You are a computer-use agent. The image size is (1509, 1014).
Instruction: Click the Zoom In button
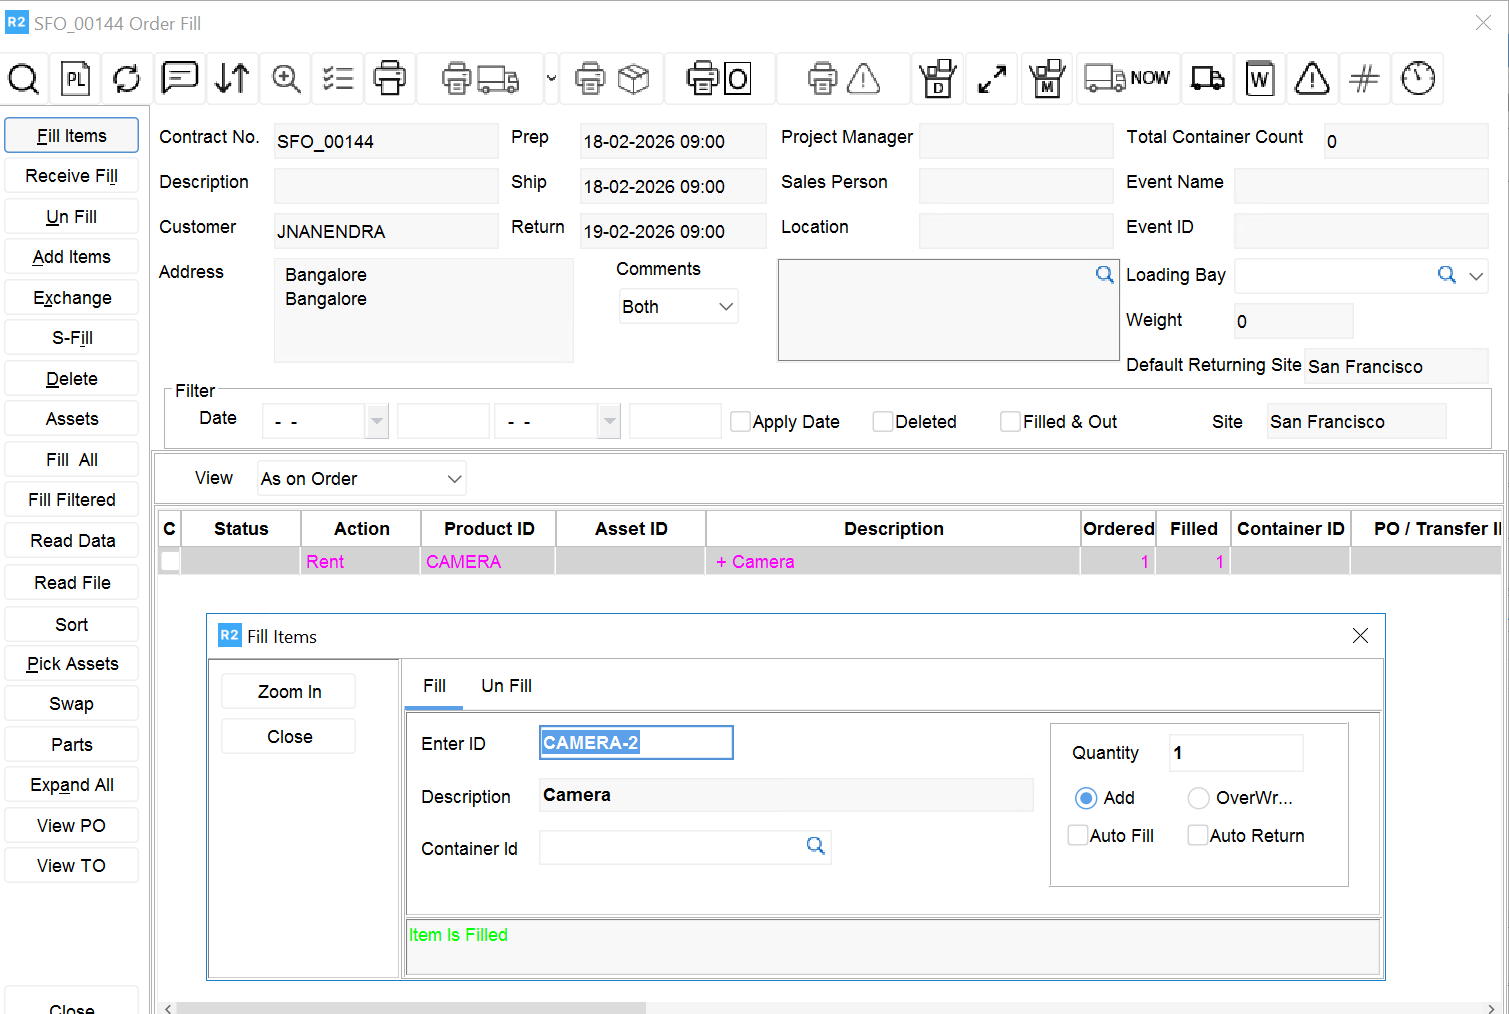tap(289, 692)
